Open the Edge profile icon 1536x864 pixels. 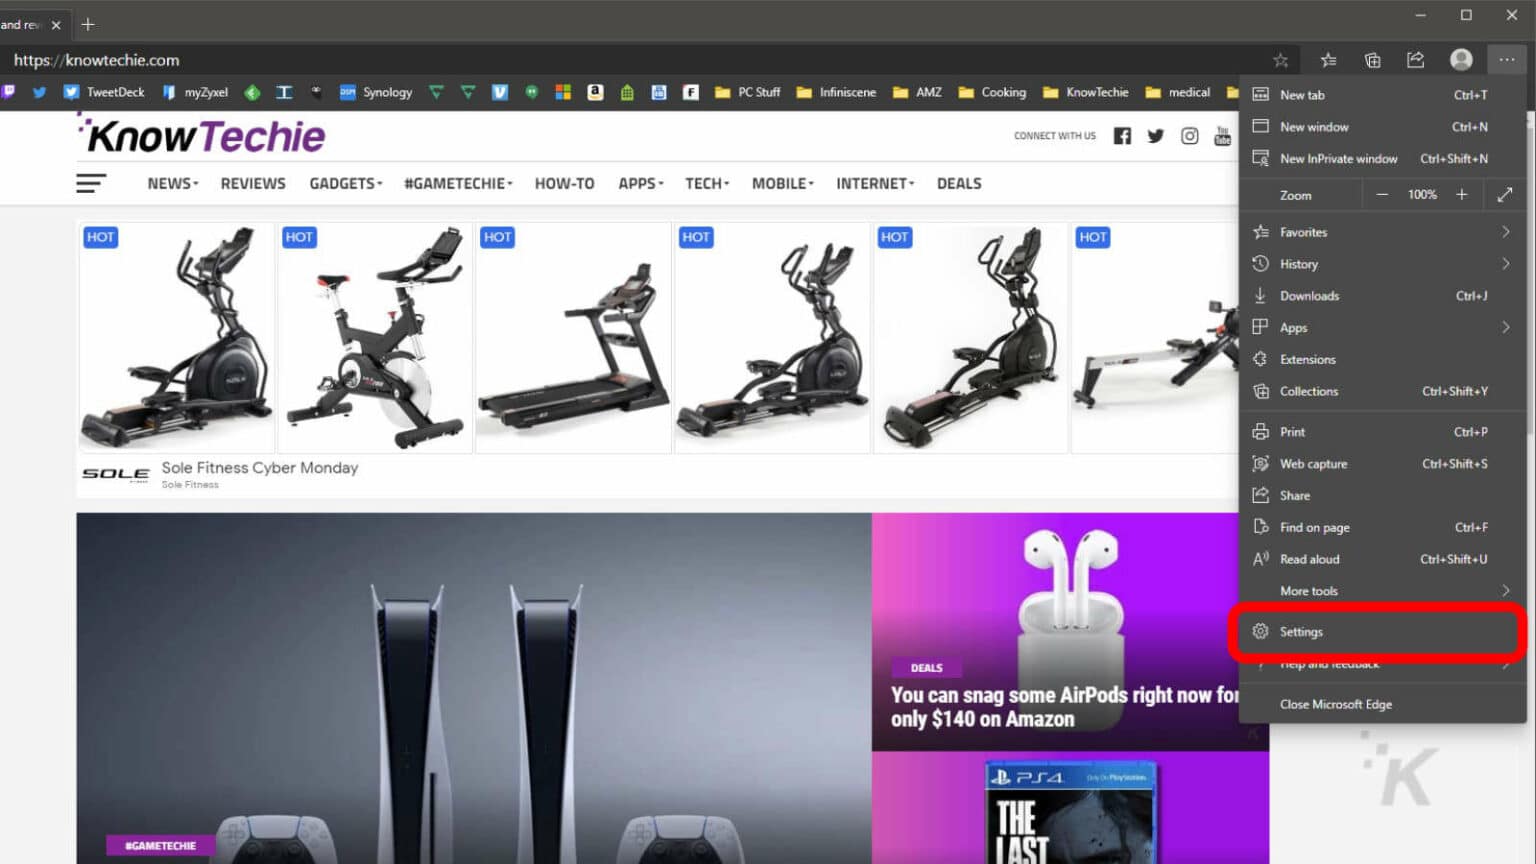point(1461,59)
